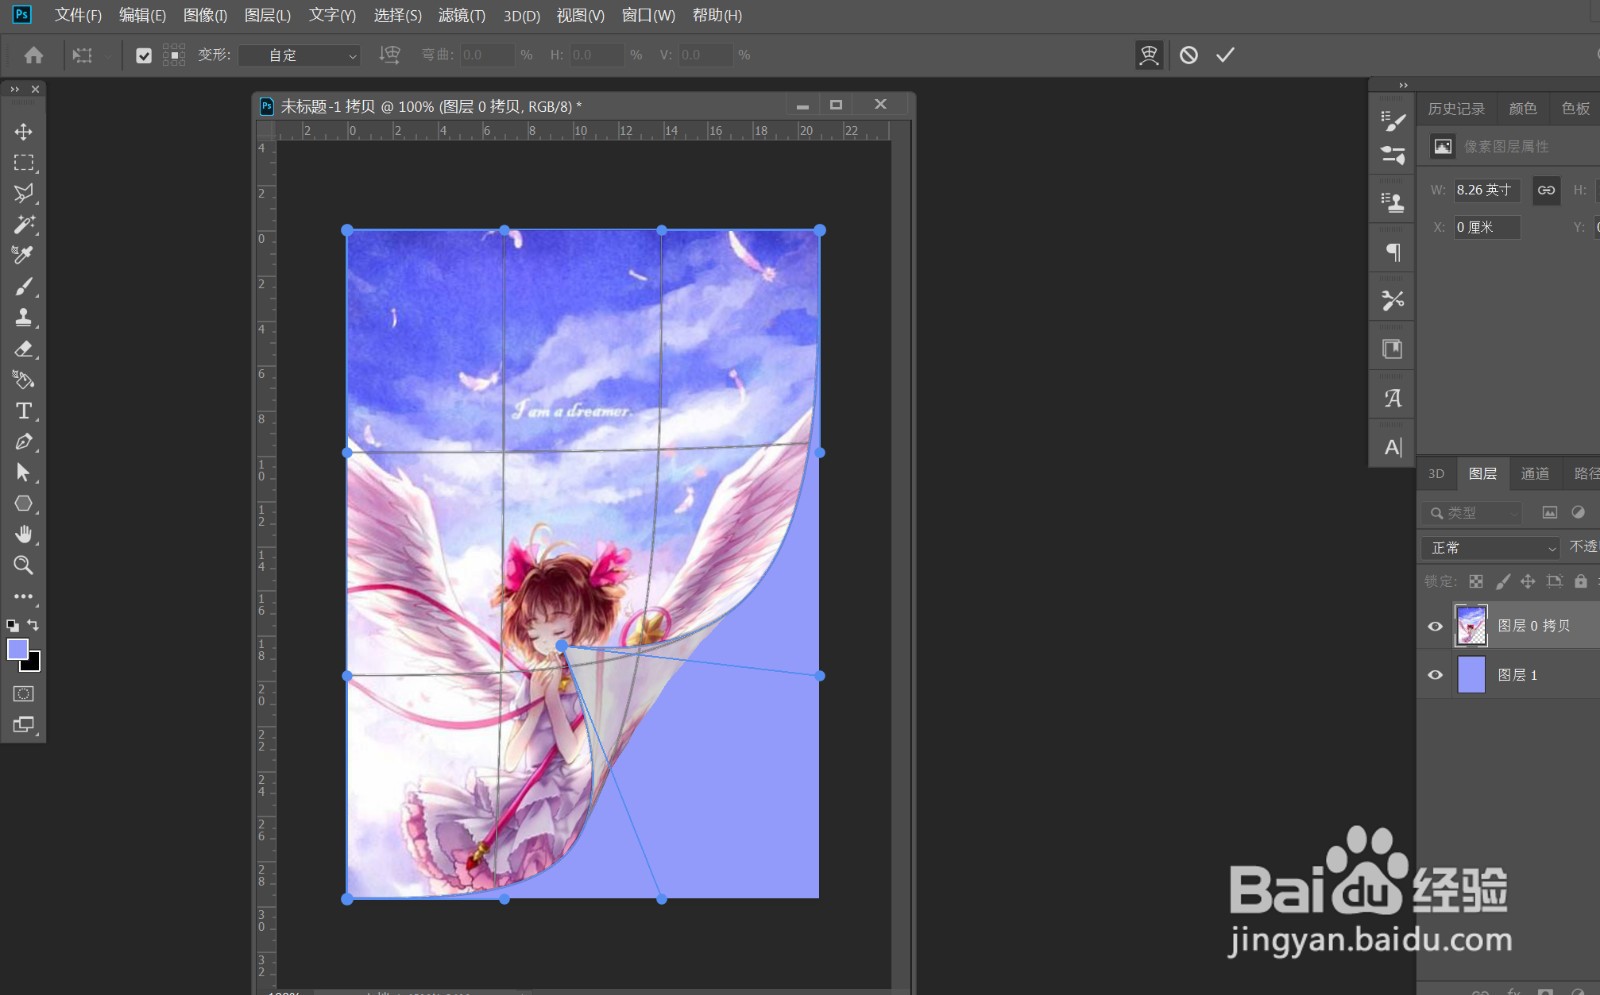This screenshot has height=995, width=1600.
Task: Open the 滤镜(T) menu
Action: [462, 15]
